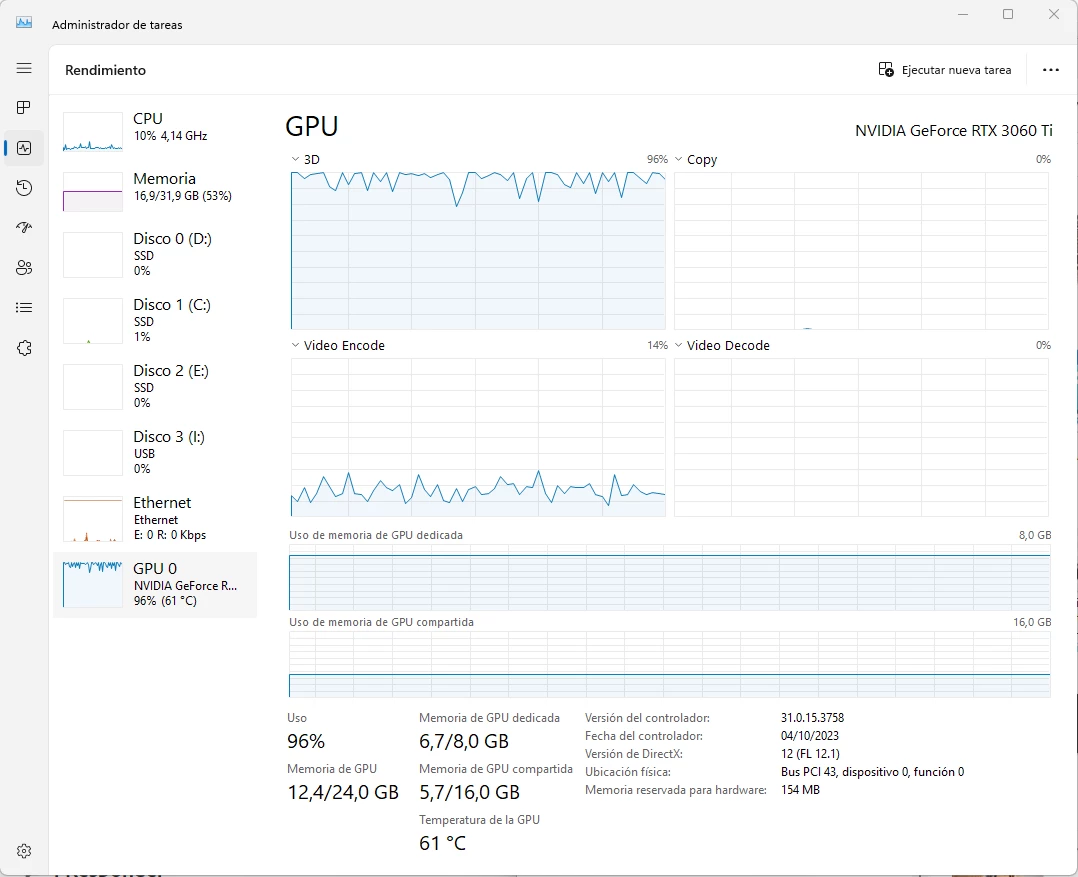1078x877 pixels.
Task: Click the 154 MB hardware reserved value
Action: [x=800, y=790]
